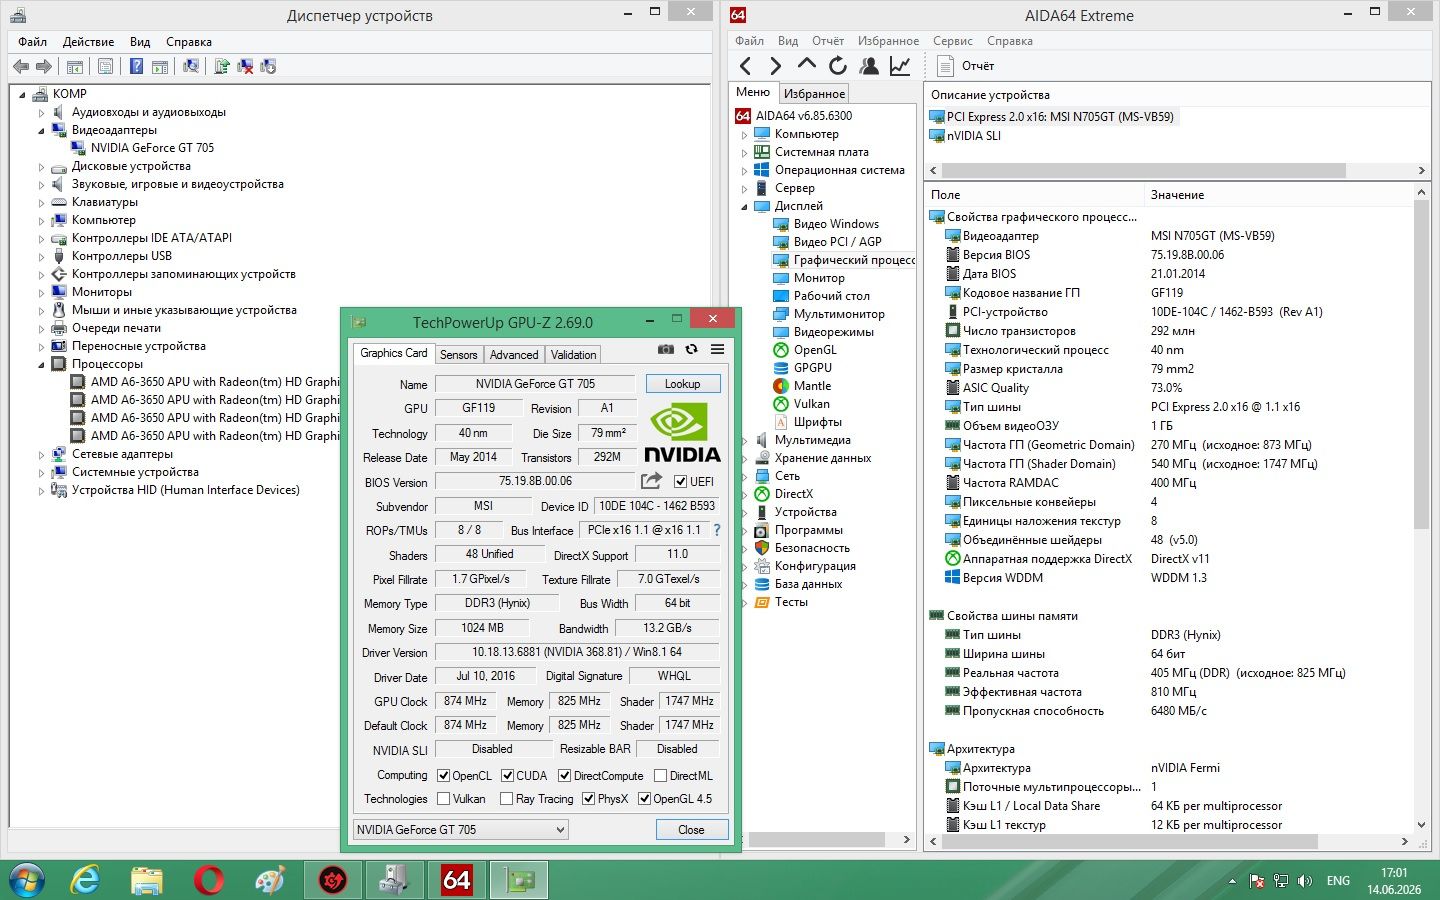Take a GPU-Z screenshot with camera icon

click(x=665, y=349)
